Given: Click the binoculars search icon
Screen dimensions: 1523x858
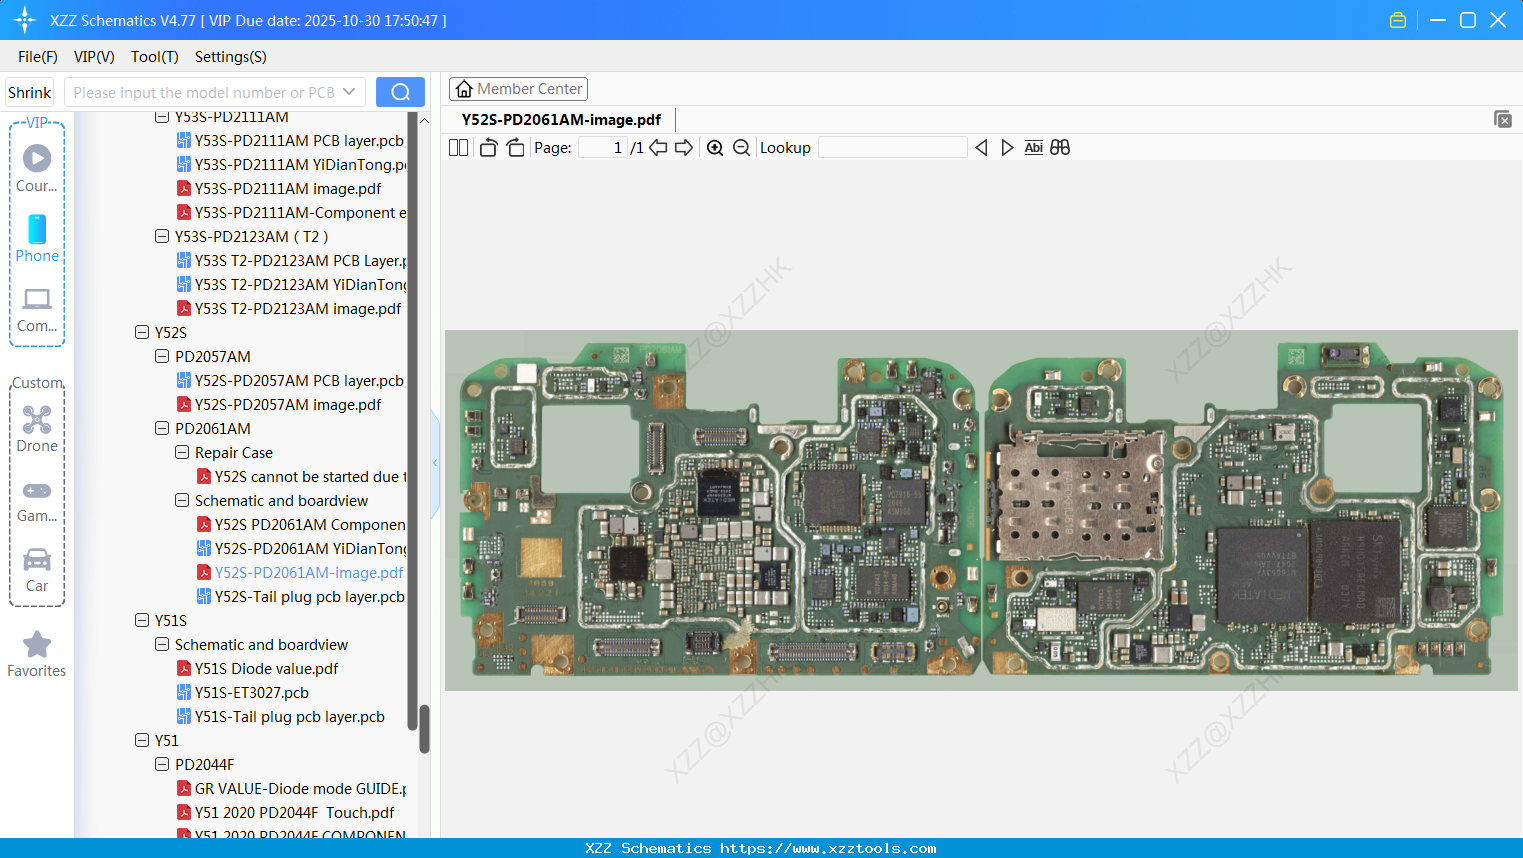Looking at the screenshot, I should coord(1060,148).
